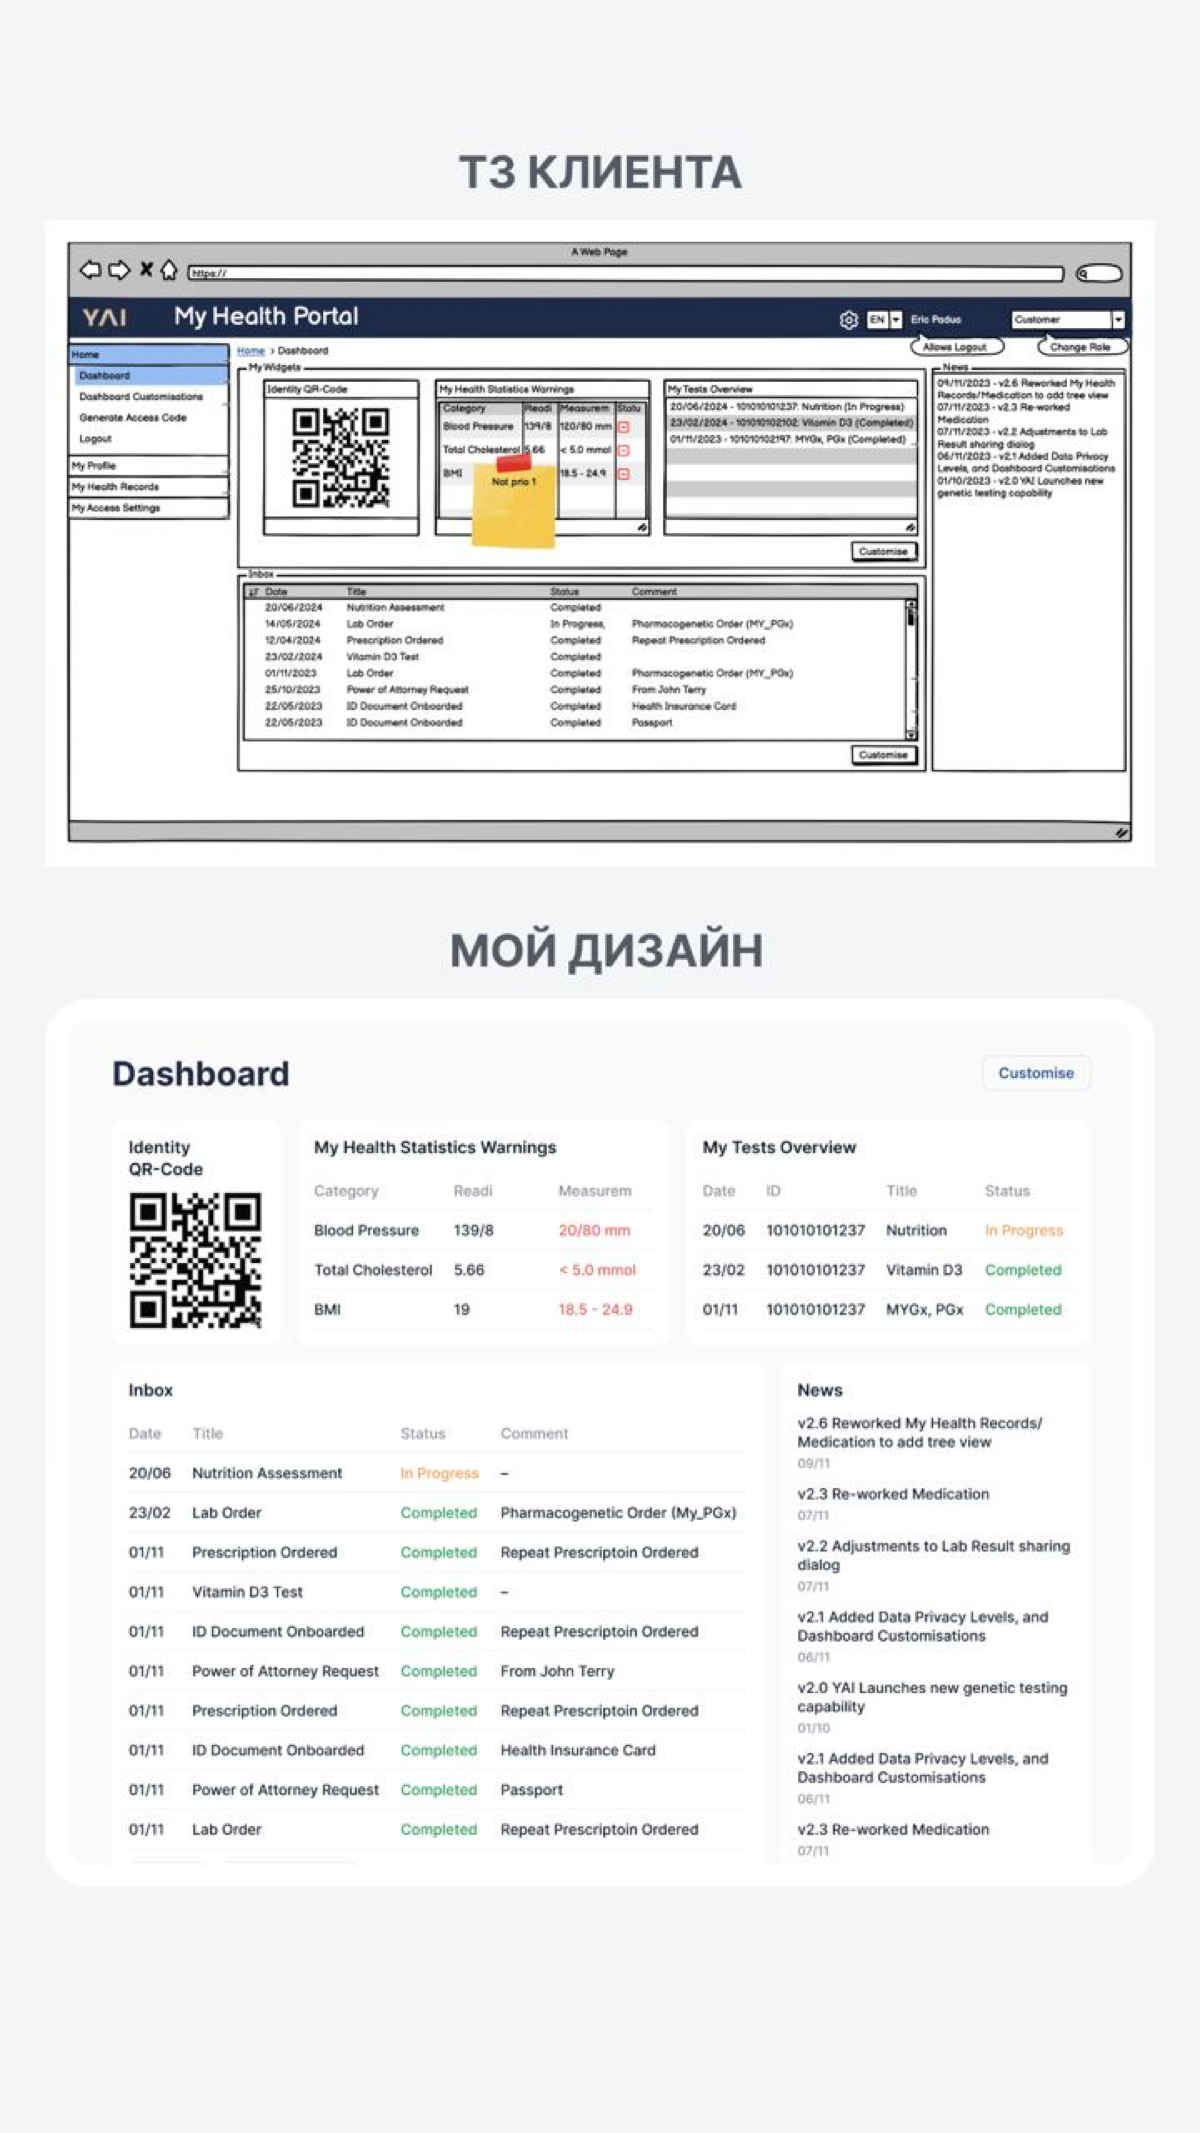1200x2133 pixels.
Task: Click the magnifier search pill in wireframe browser
Action: tap(1099, 273)
